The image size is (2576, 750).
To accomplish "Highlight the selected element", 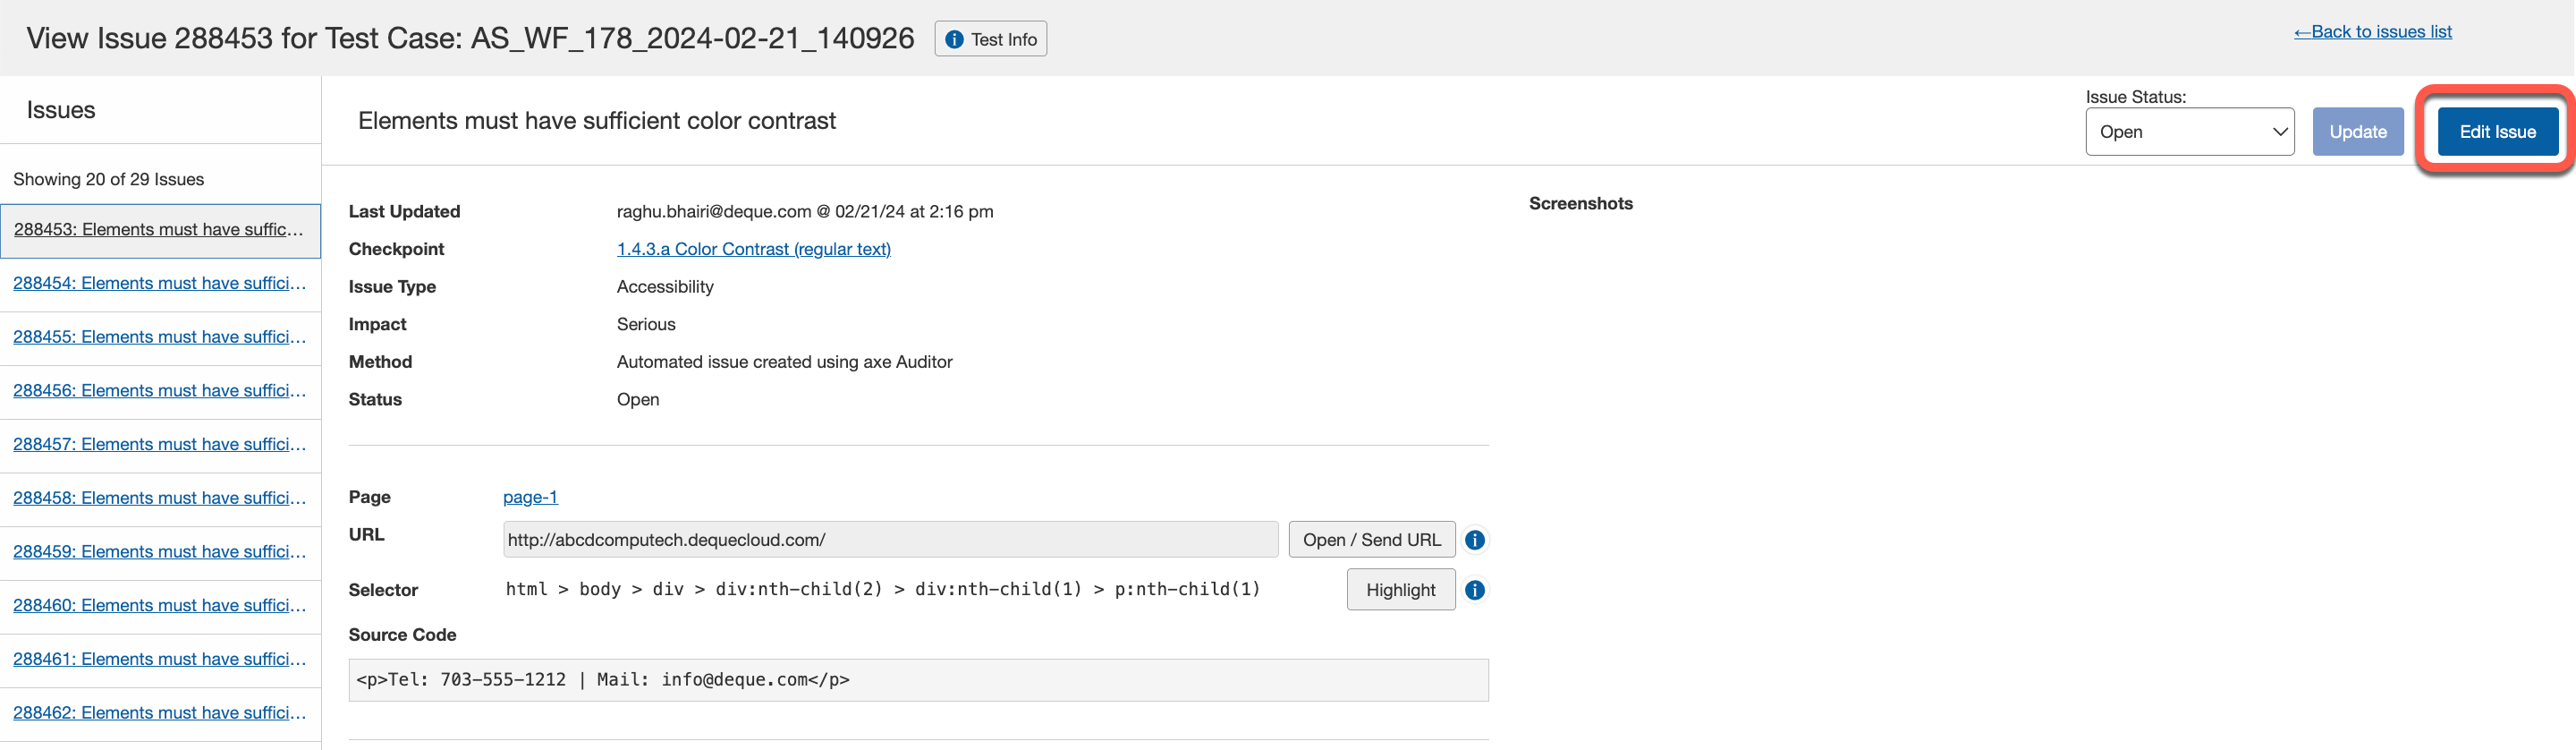I will (x=1400, y=590).
